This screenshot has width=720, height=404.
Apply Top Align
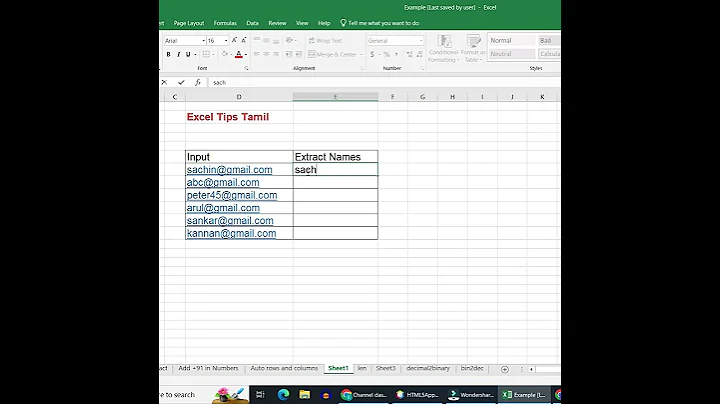257,40
